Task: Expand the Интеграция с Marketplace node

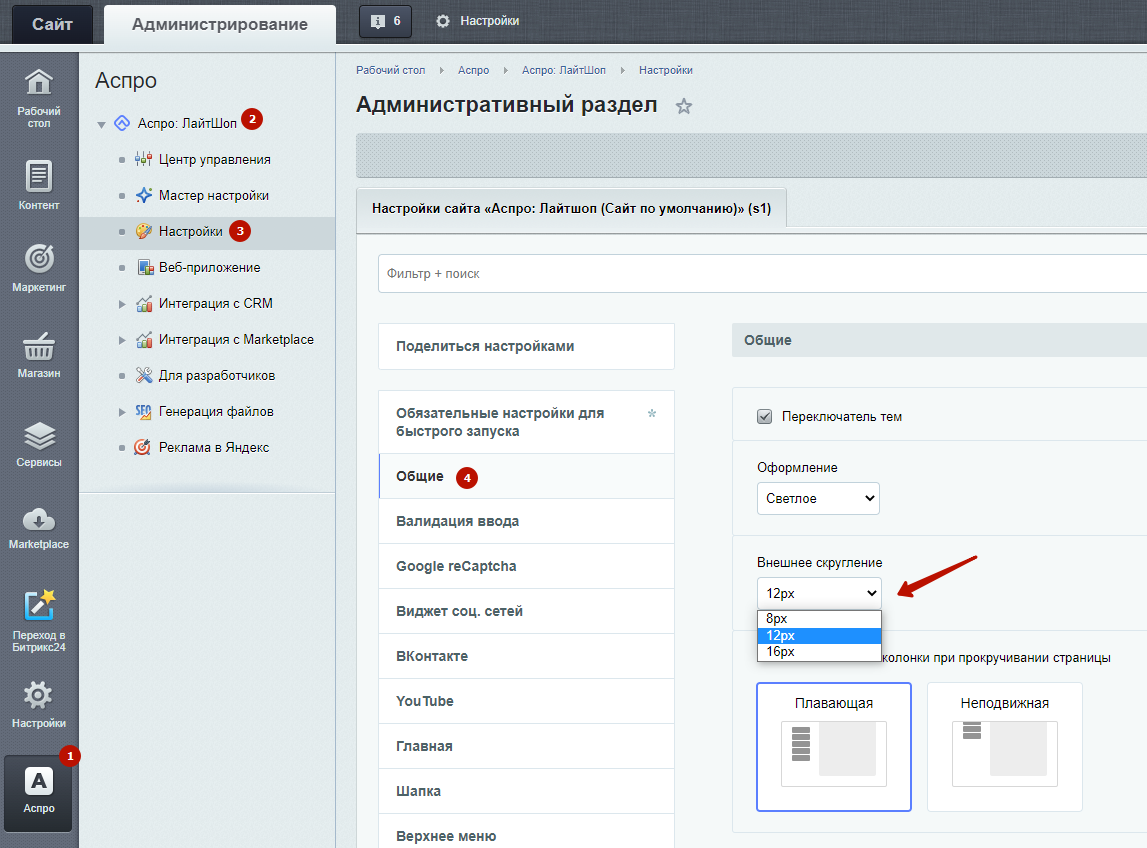Action: (x=122, y=339)
